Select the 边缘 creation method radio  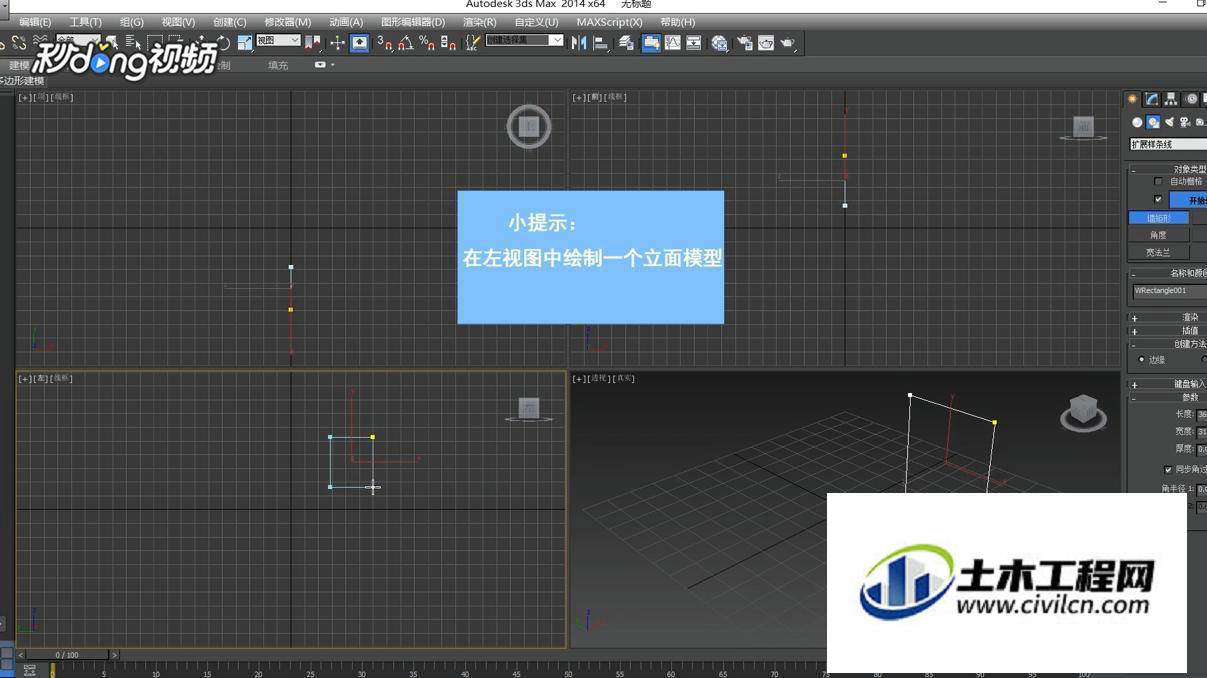pos(1142,359)
